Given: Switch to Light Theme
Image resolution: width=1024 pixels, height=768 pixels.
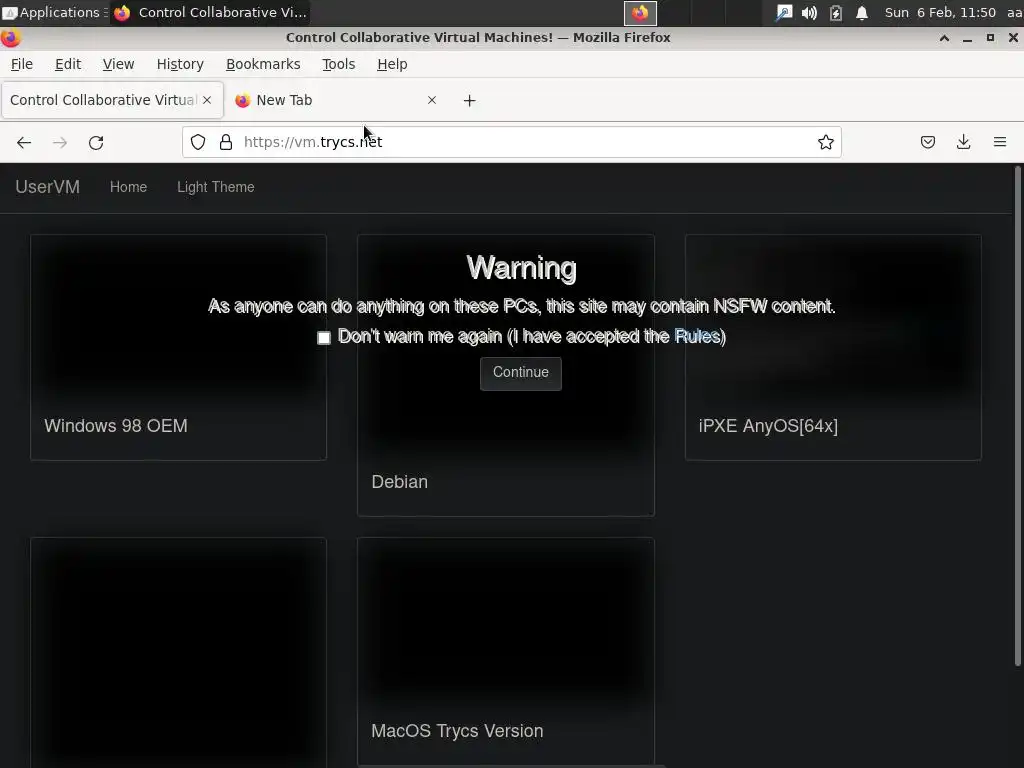Looking at the screenshot, I should pyautogui.click(x=216, y=187).
